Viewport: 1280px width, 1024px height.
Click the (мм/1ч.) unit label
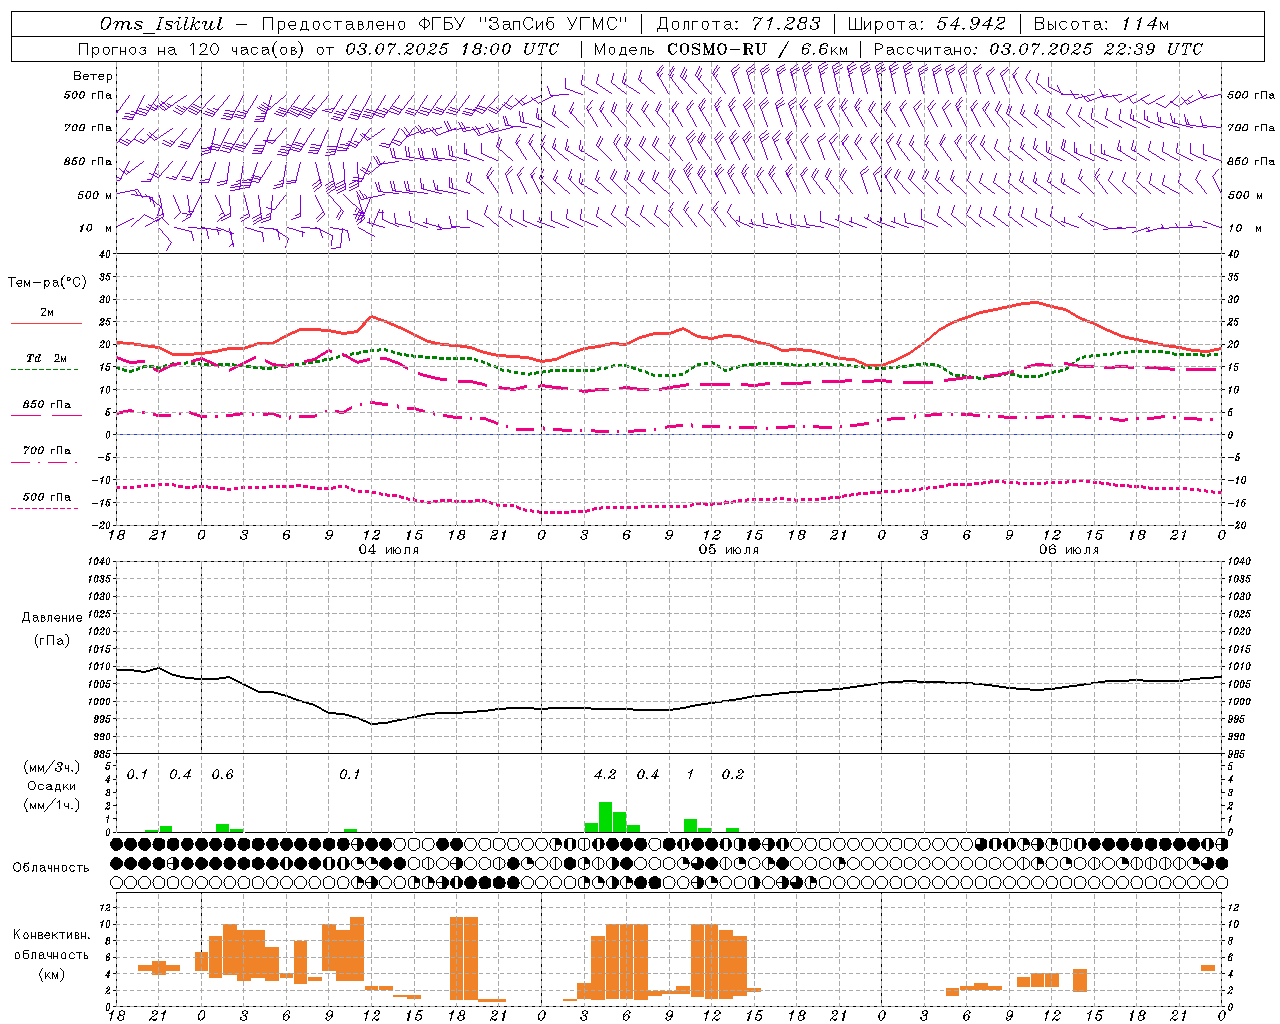50,805
